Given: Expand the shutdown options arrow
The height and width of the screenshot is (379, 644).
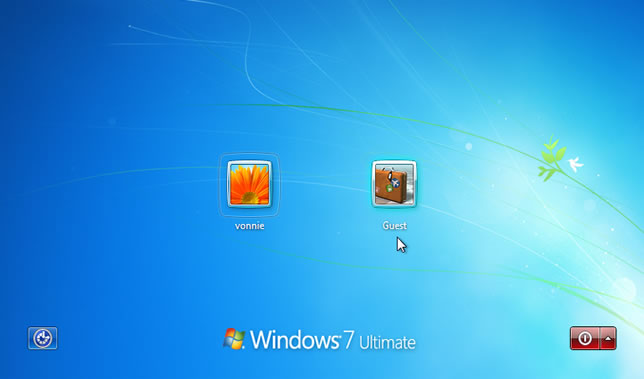Looking at the screenshot, I should (608, 338).
